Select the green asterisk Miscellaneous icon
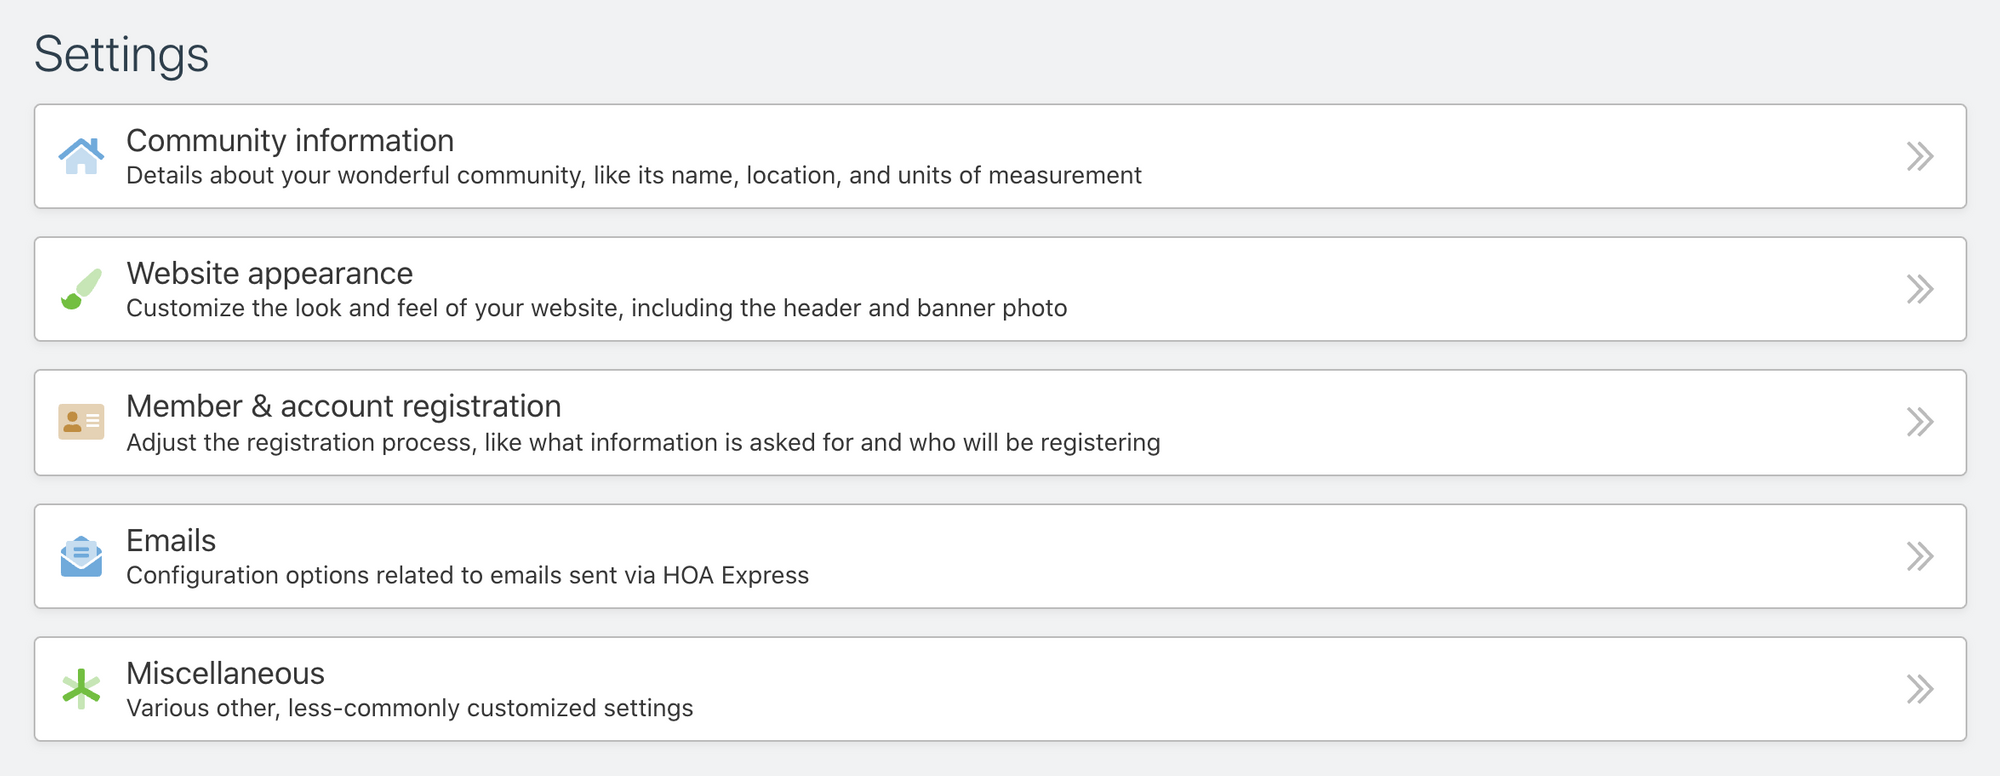 82,689
